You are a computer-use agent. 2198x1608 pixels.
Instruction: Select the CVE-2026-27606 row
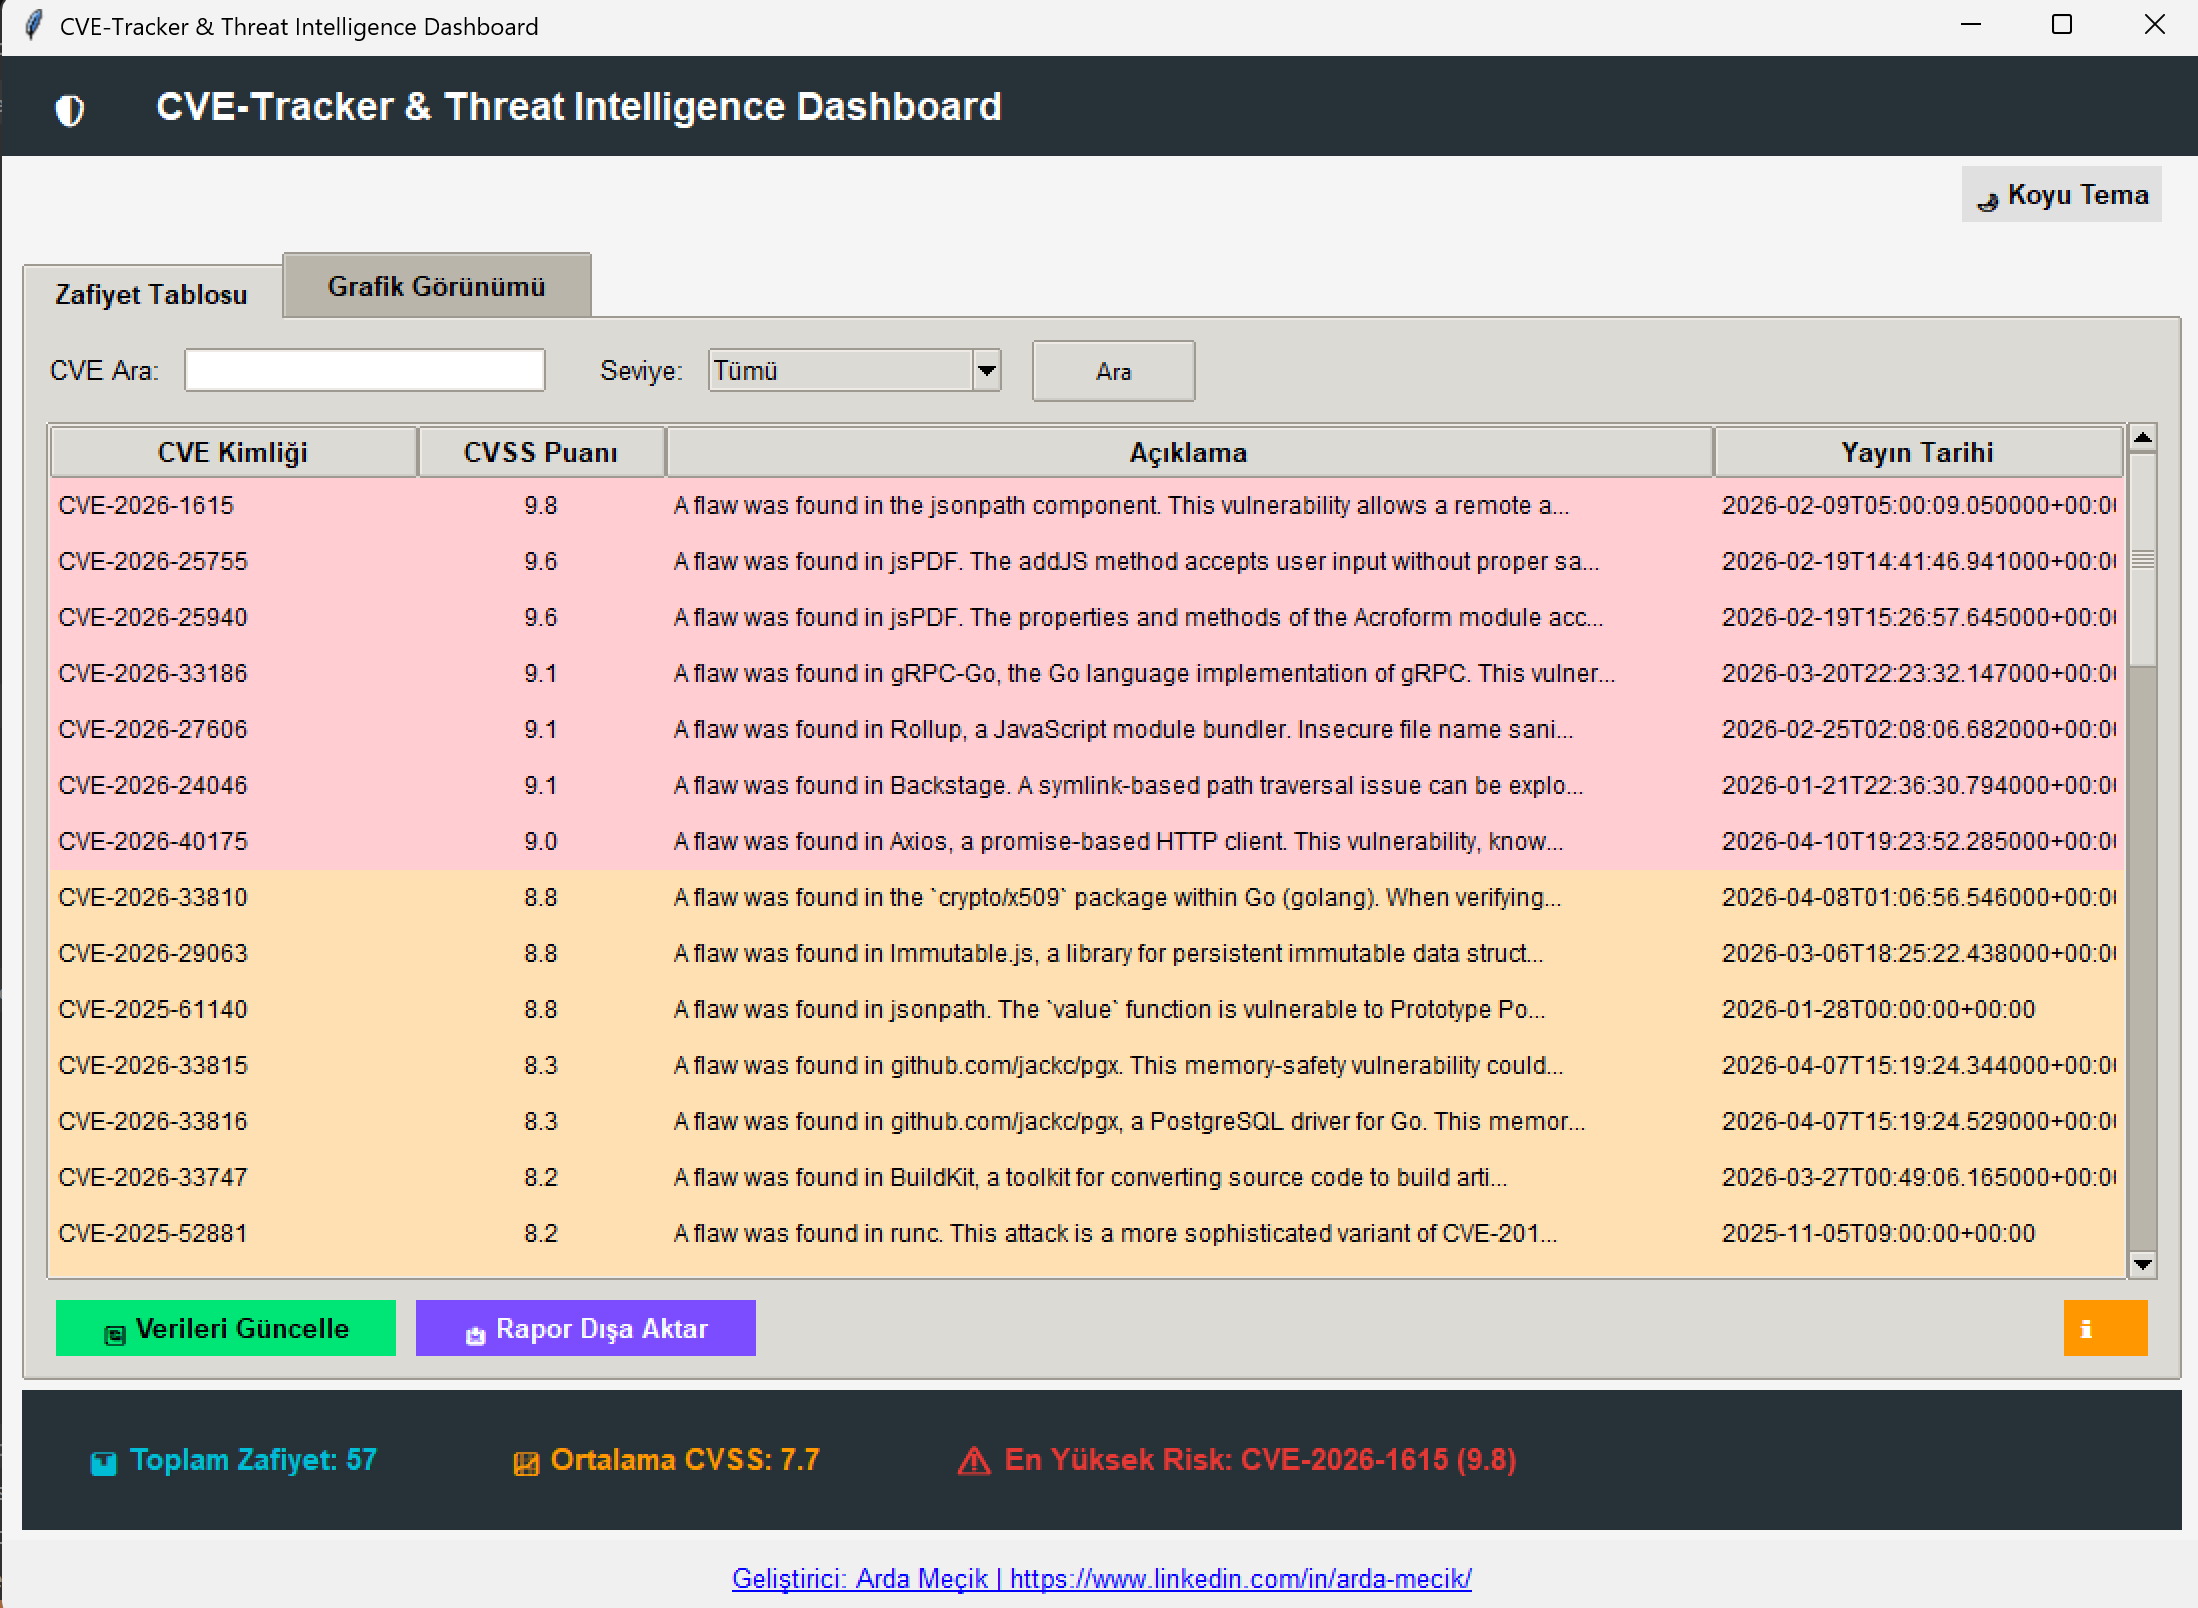click(x=1087, y=729)
